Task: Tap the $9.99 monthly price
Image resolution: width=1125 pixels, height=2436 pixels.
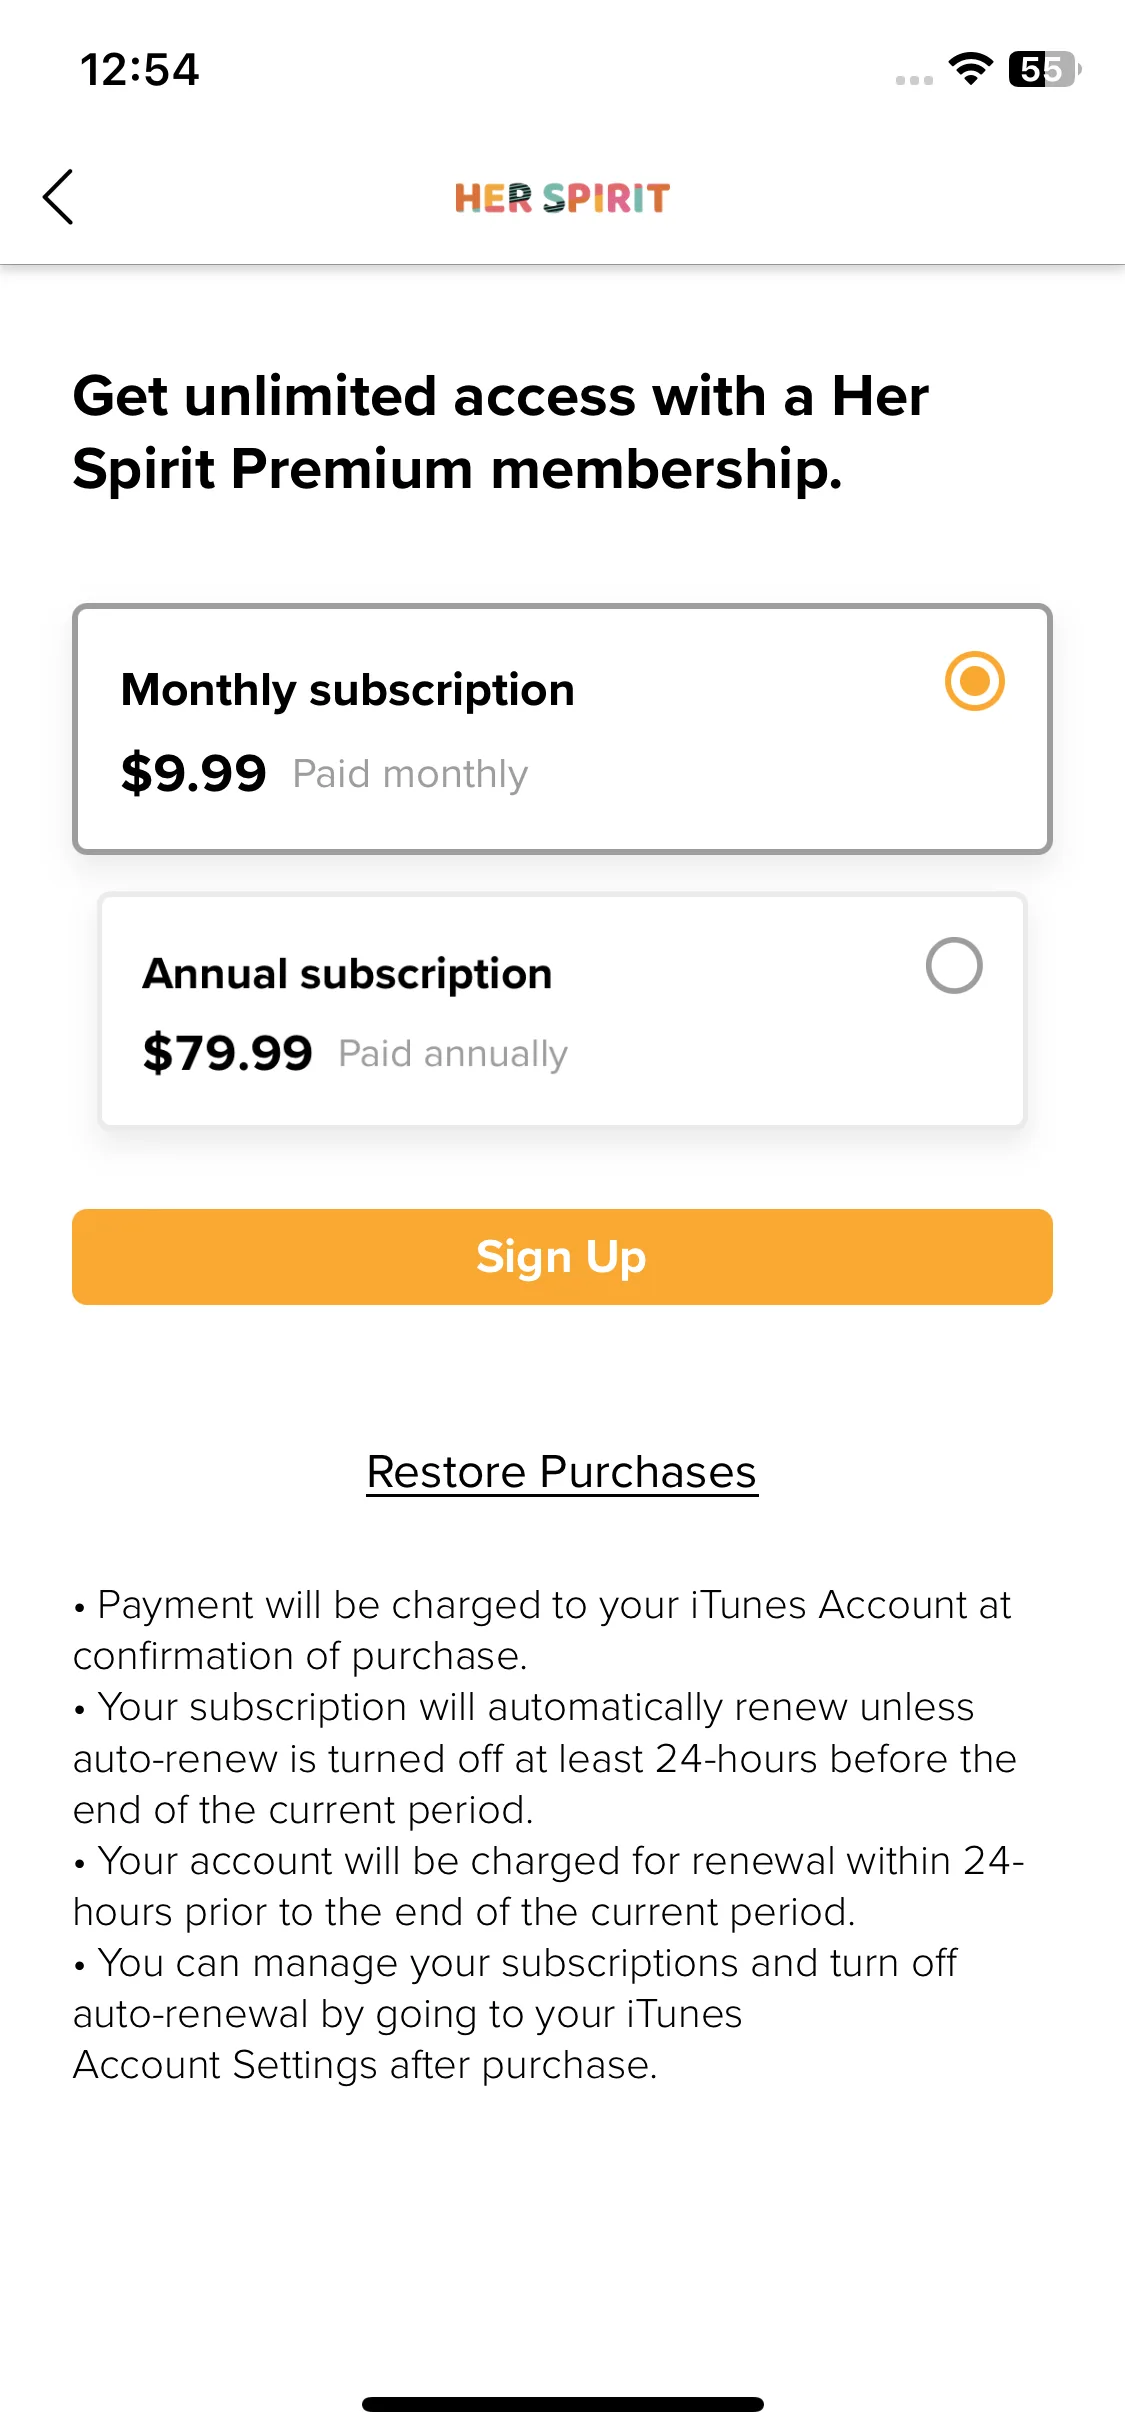Action: tap(194, 773)
